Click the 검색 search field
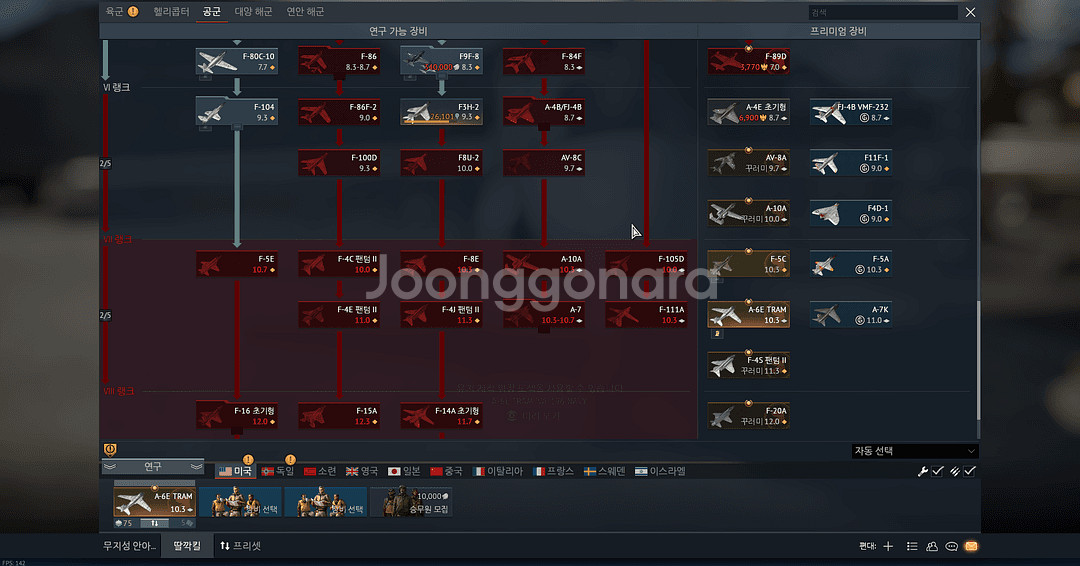 tap(883, 12)
